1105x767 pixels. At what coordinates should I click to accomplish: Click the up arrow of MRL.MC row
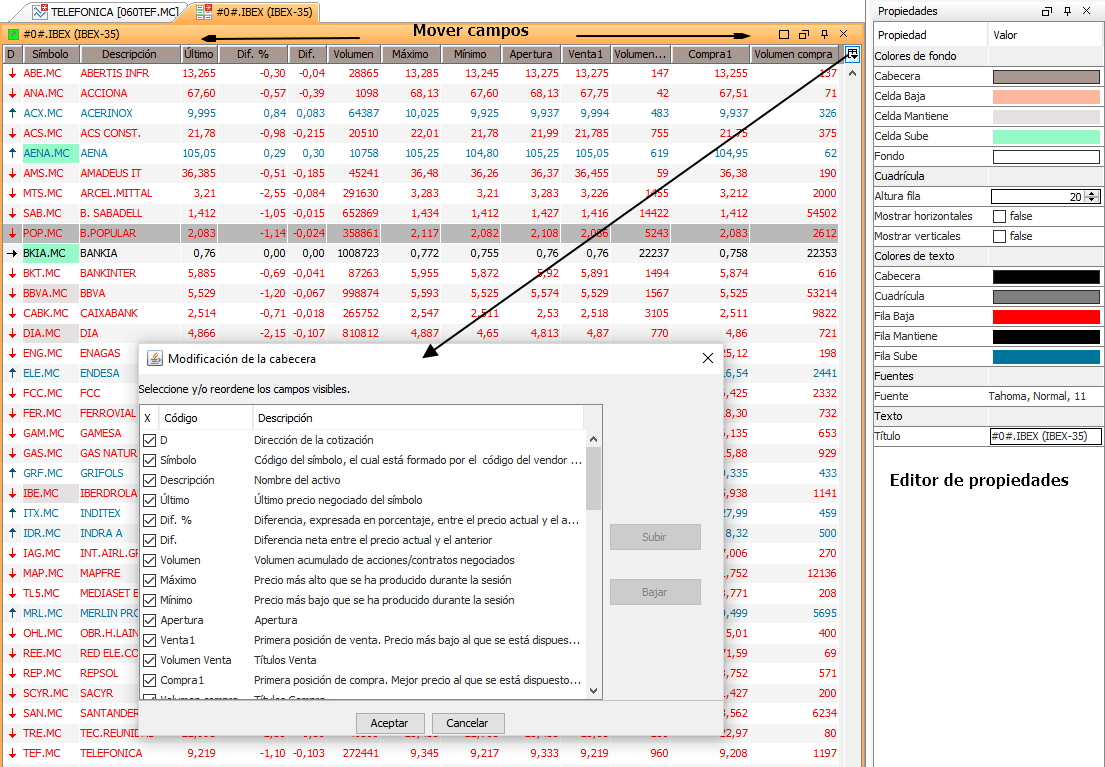point(12,613)
